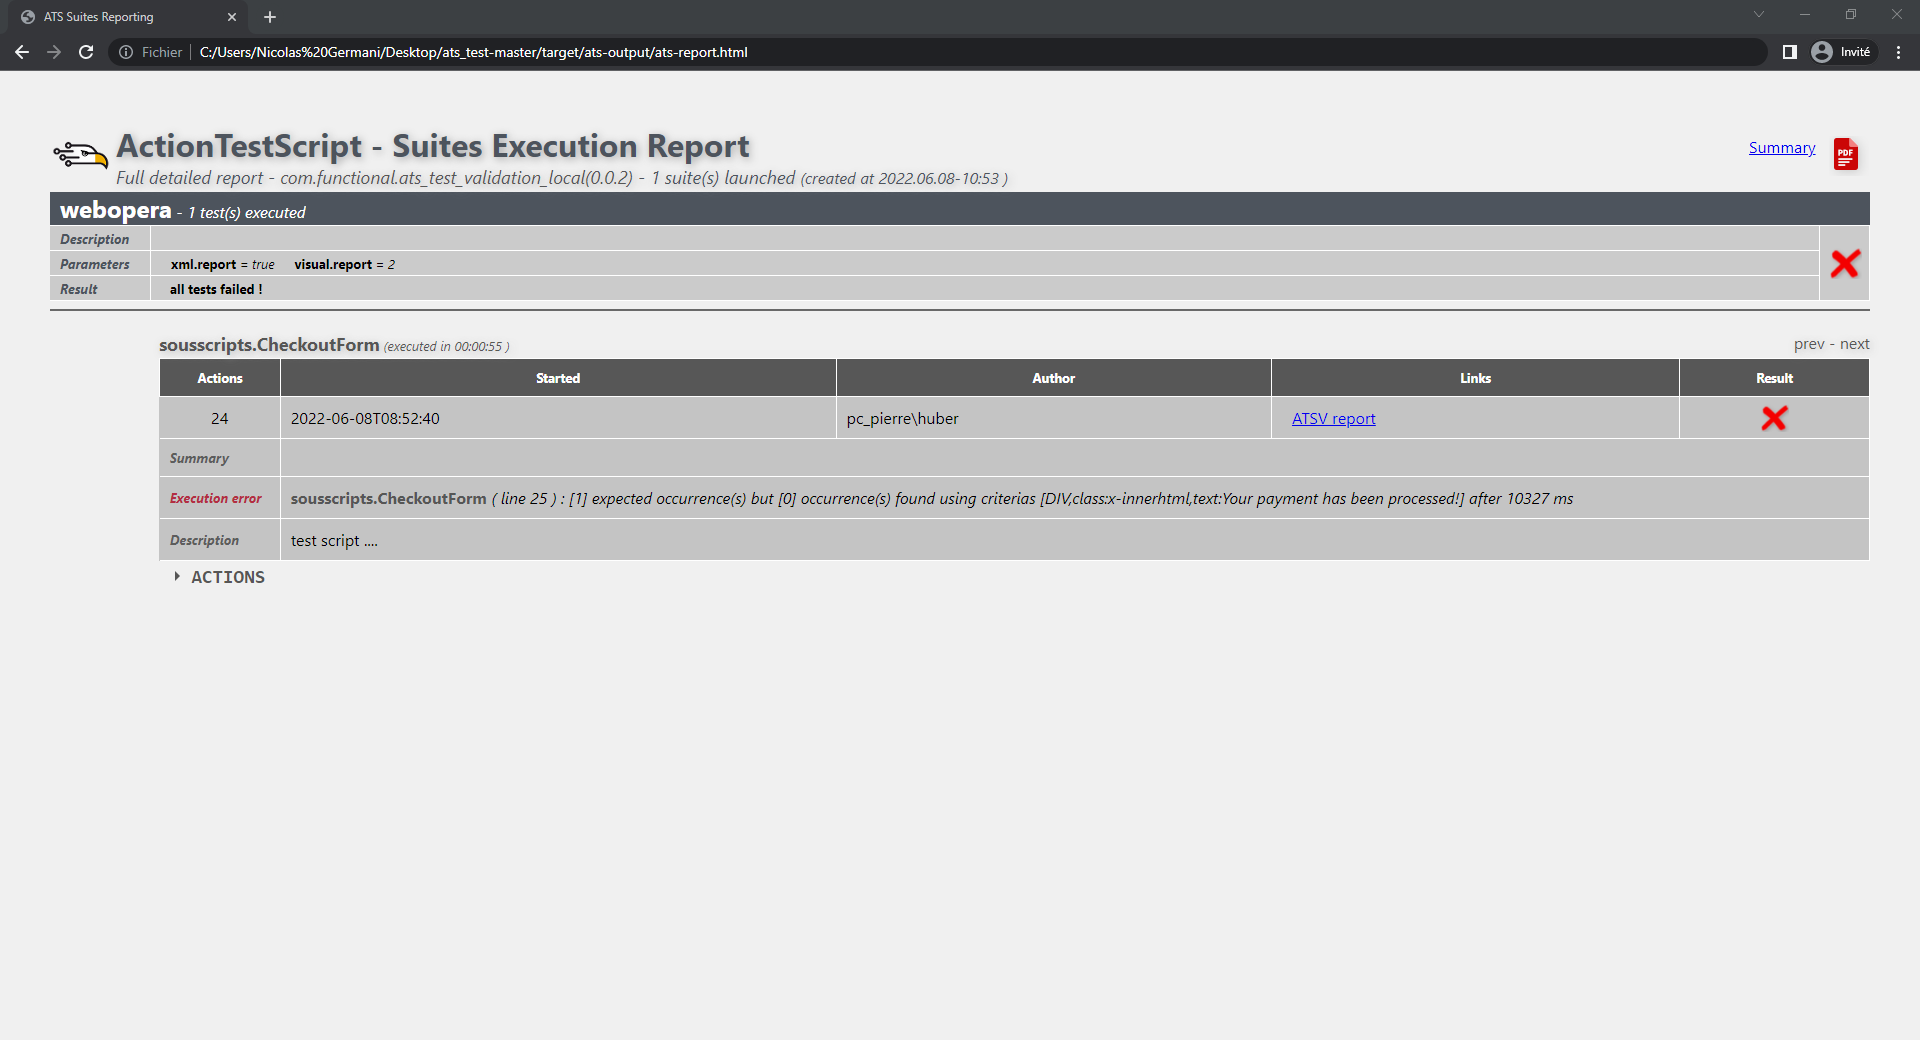Click the file info icon in address bar
1920x1040 pixels.
click(126, 52)
